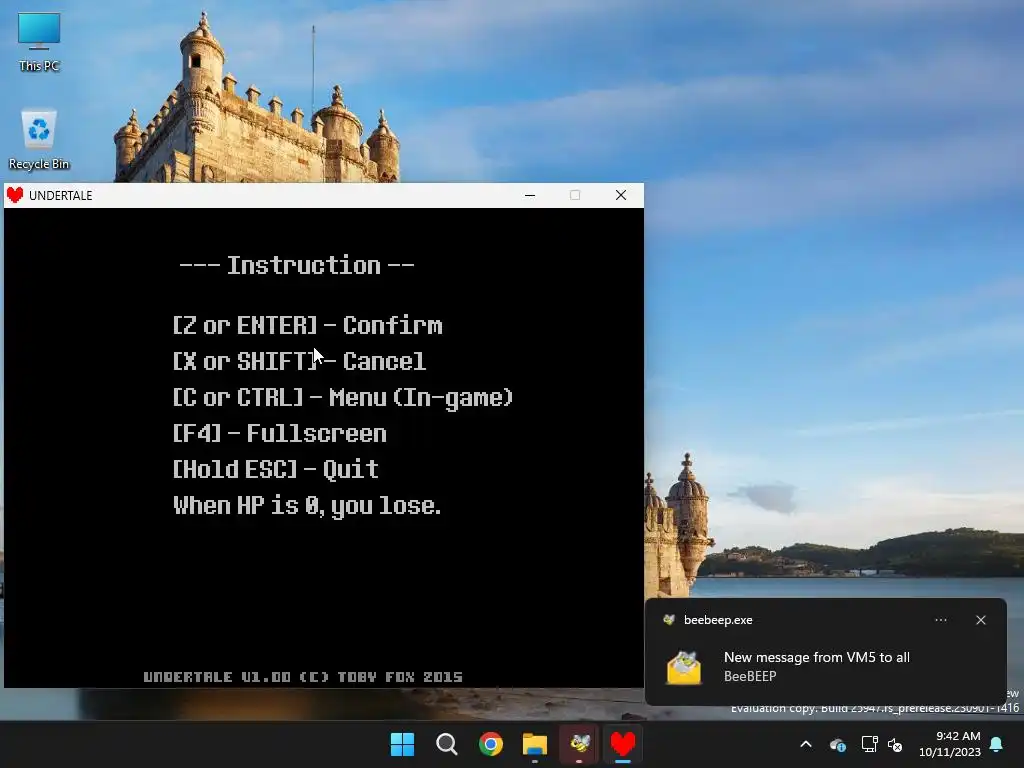Image resolution: width=1024 pixels, height=768 pixels.
Task: Click the Undertale v1.00 Toby Fox copyright text
Action: (x=303, y=677)
